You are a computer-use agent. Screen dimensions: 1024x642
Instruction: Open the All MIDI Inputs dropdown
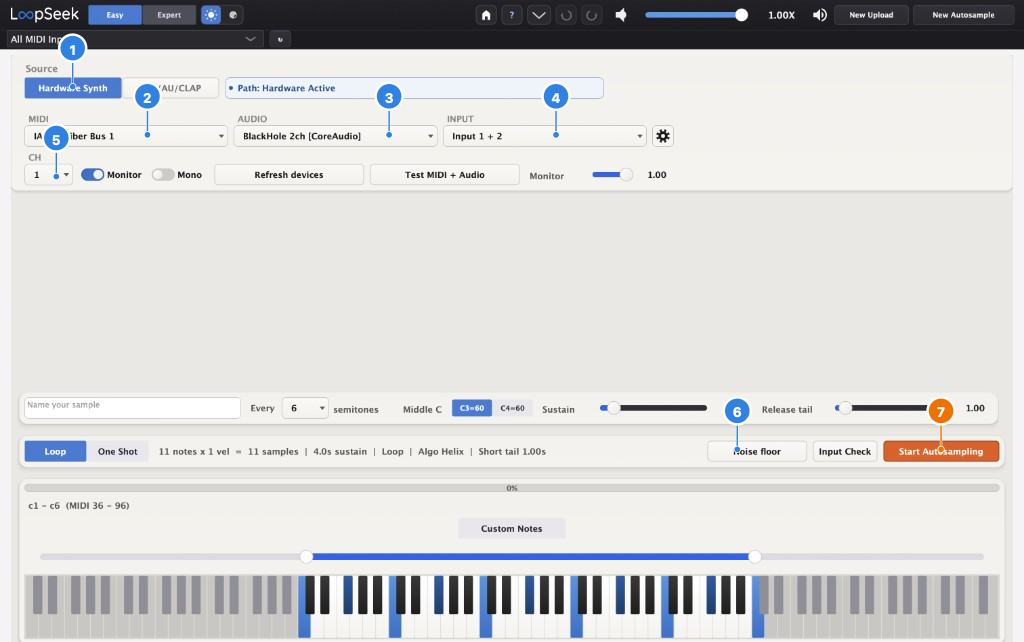pos(135,39)
